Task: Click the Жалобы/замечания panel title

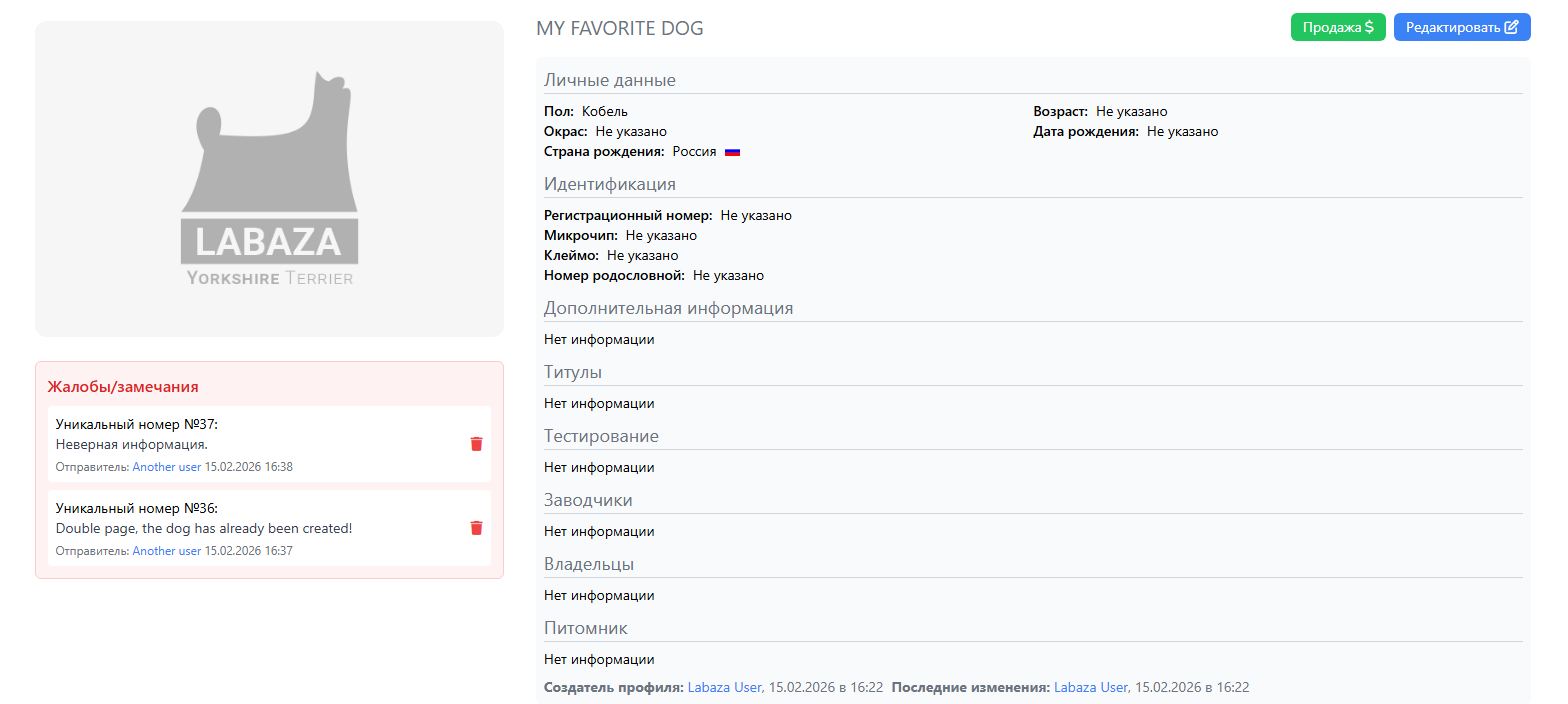Action: (x=123, y=387)
